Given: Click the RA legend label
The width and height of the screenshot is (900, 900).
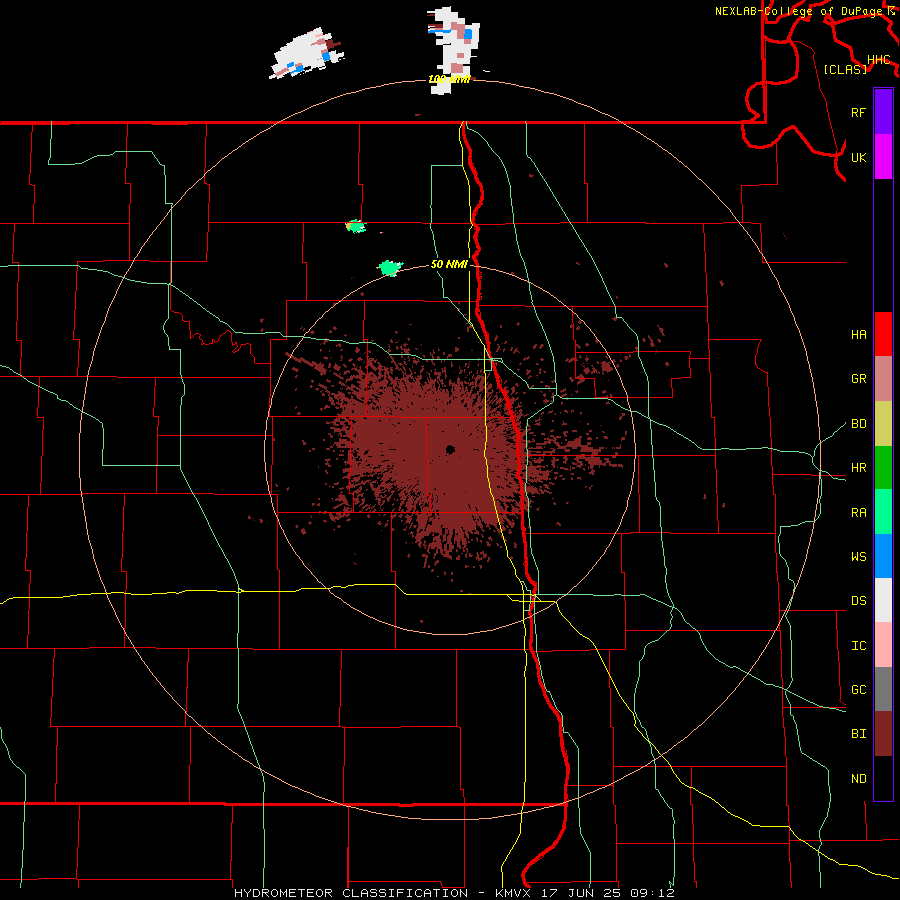Looking at the screenshot, I should [x=858, y=513].
